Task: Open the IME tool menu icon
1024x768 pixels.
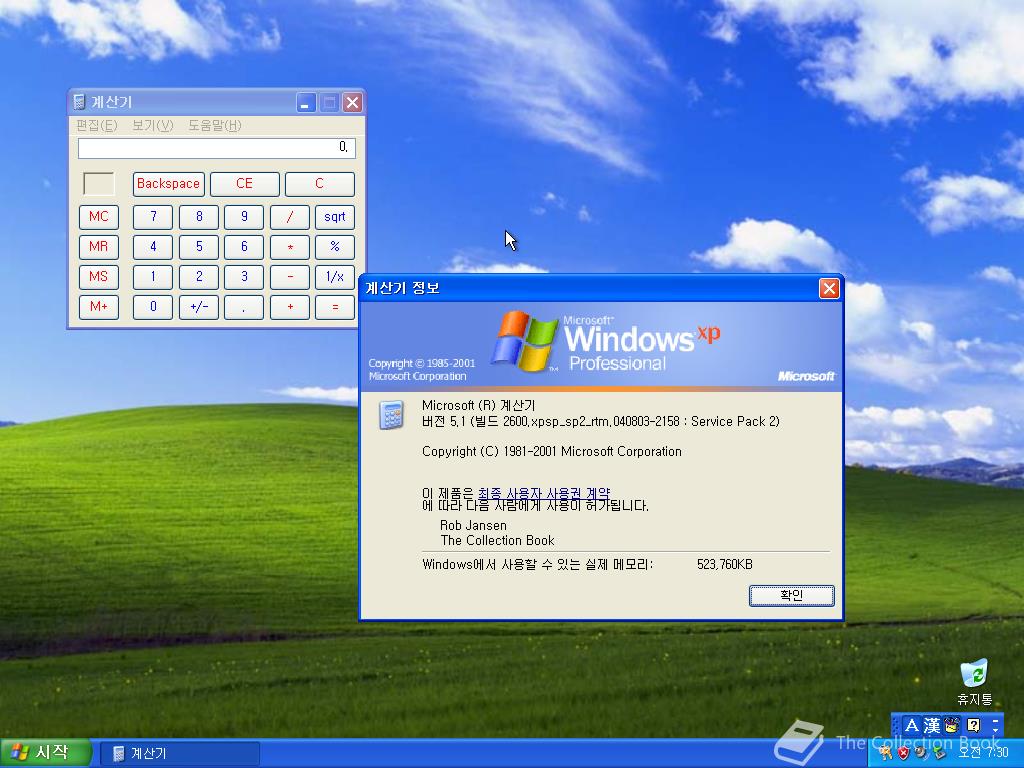Action: (952, 726)
